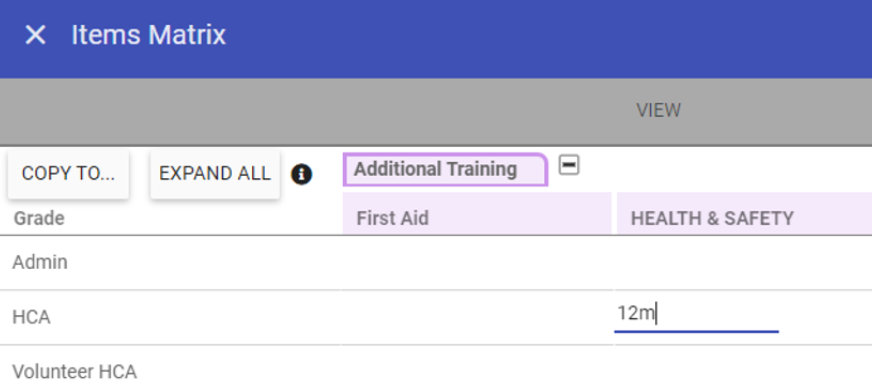The width and height of the screenshot is (872, 388).
Task: Click the HCA First Aid cell
Action: [477, 317]
